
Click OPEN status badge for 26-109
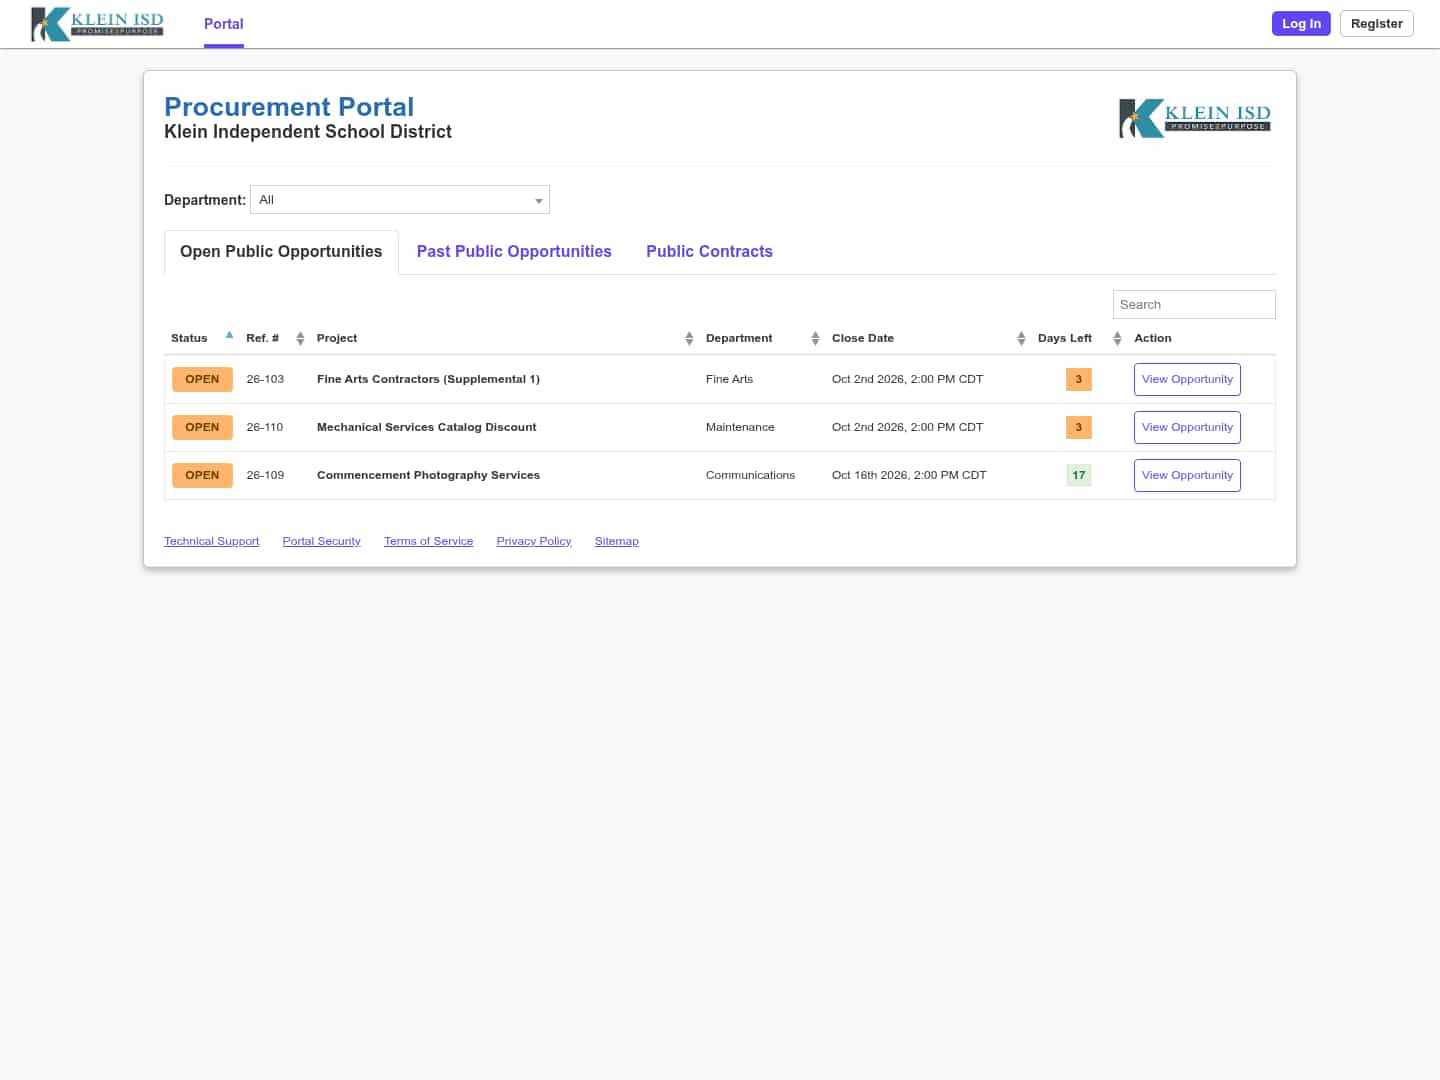(x=202, y=476)
